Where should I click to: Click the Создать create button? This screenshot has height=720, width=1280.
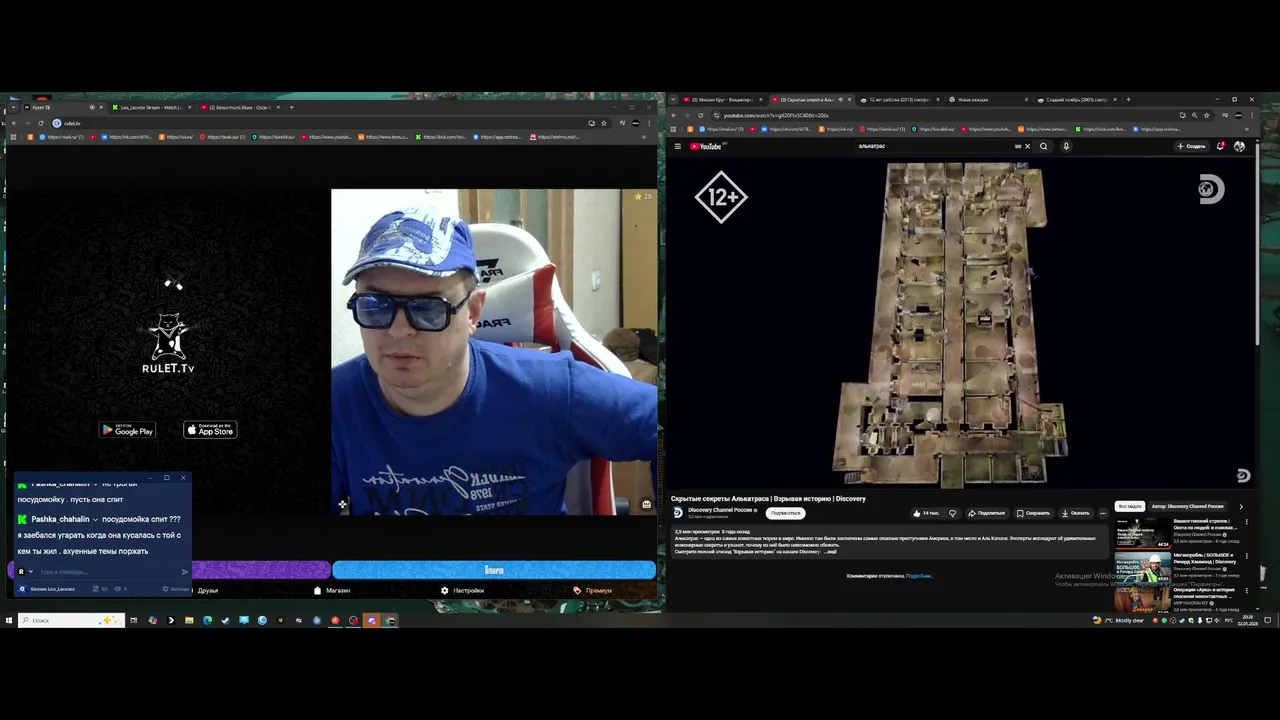[1191, 146]
